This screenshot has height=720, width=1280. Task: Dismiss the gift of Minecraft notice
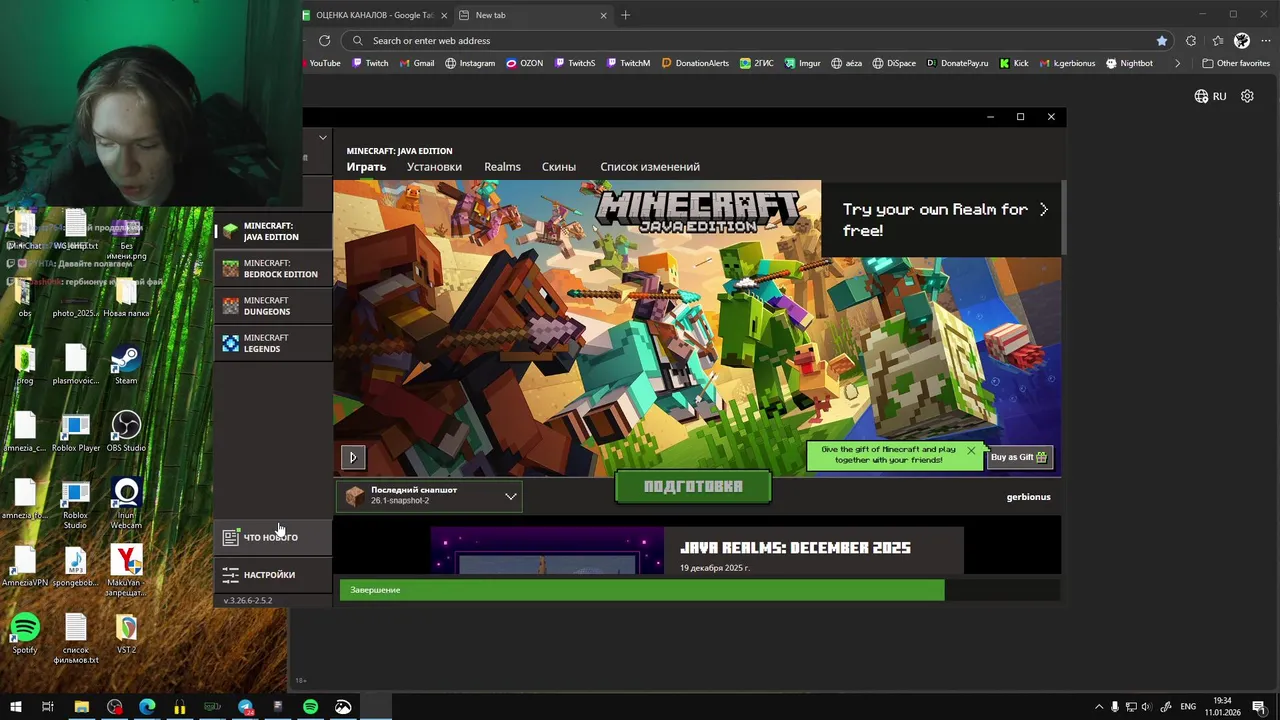point(970,451)
